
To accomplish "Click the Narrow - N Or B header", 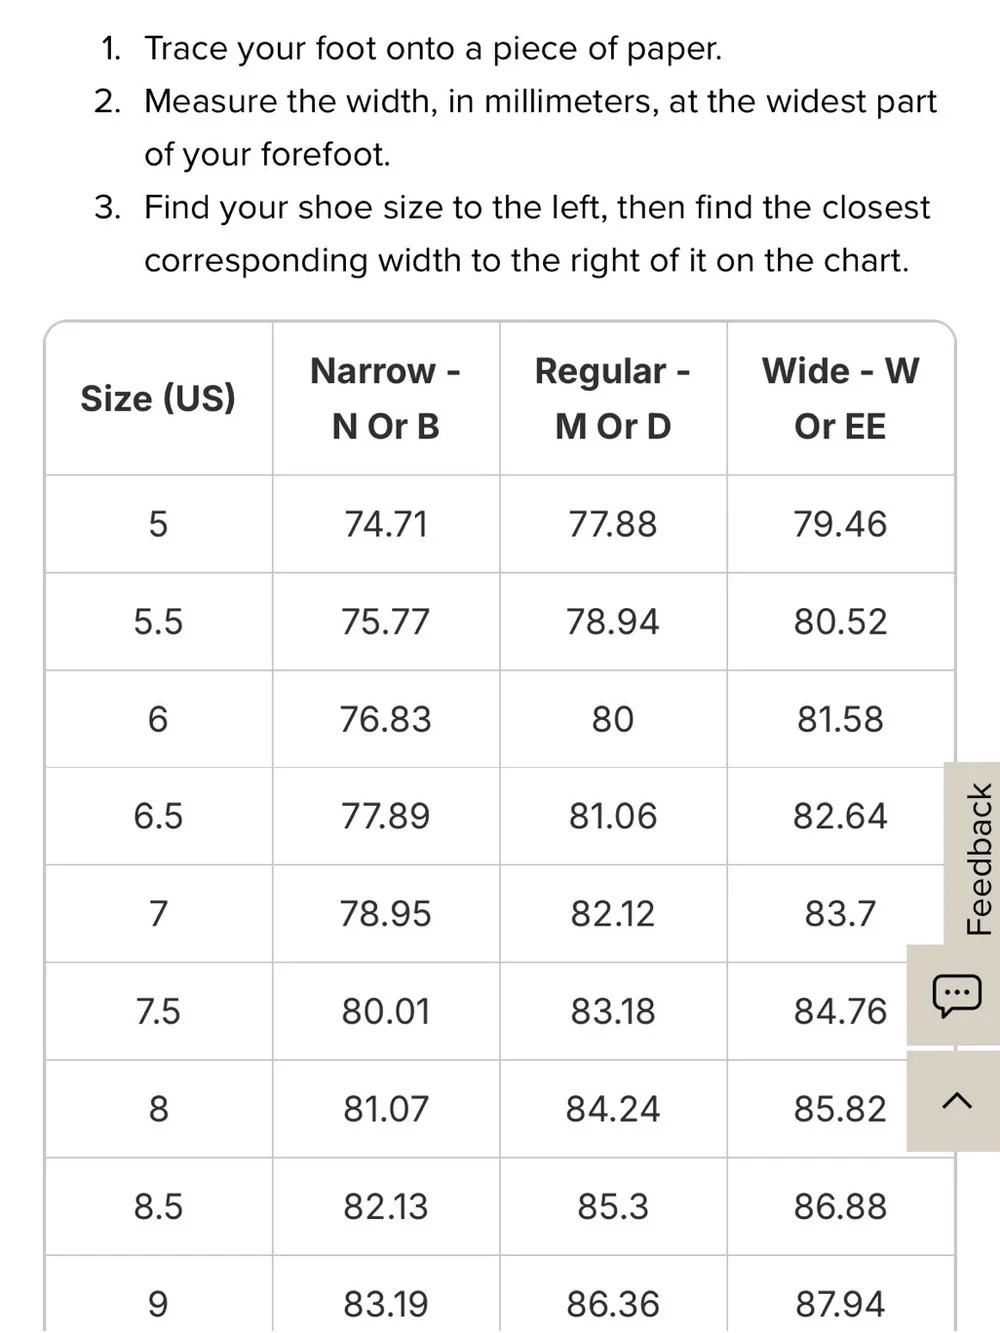I will [386, 398].
